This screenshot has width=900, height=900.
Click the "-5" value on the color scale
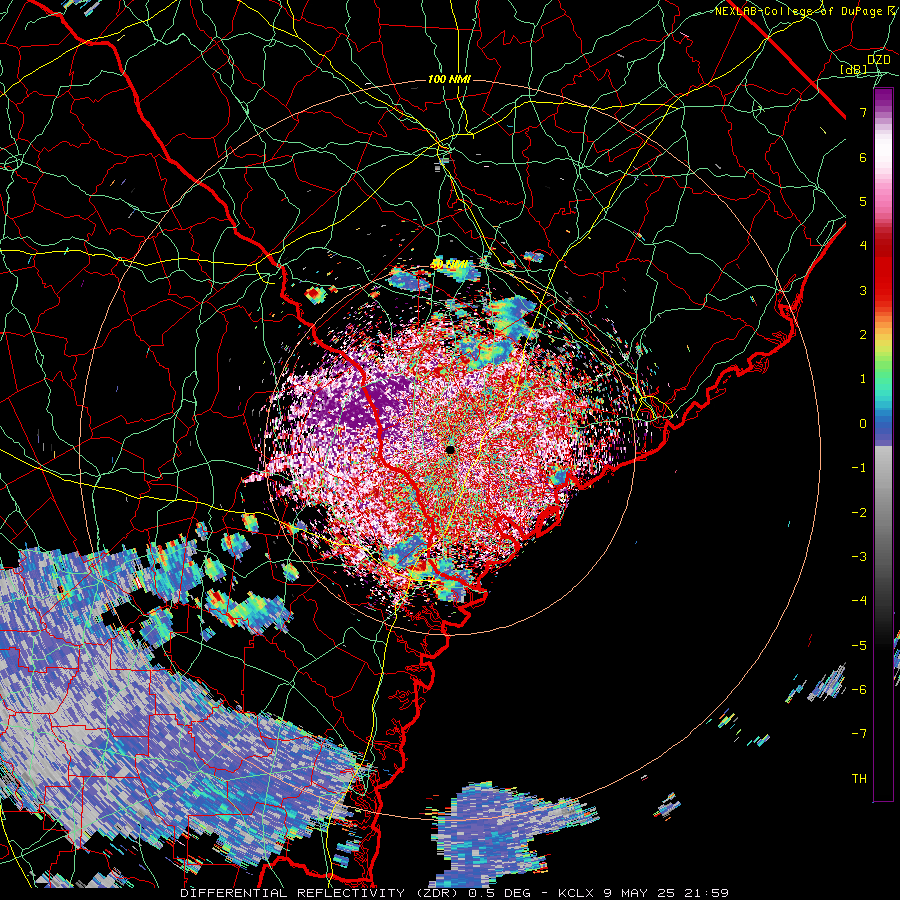point(859,645)
